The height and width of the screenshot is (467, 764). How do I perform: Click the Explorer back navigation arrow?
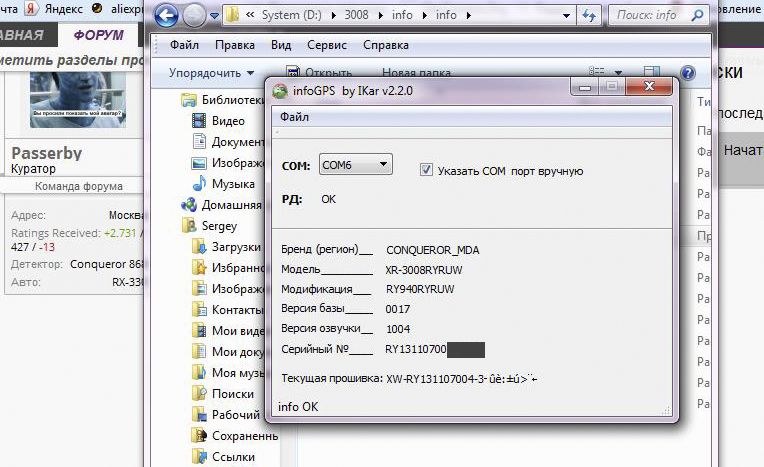[167, 15]
